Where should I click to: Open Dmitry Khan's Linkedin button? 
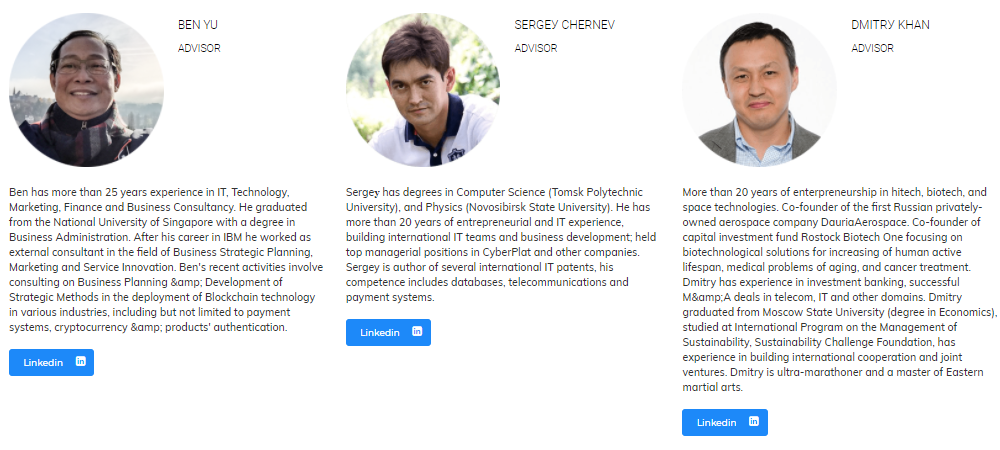[724, 422]
